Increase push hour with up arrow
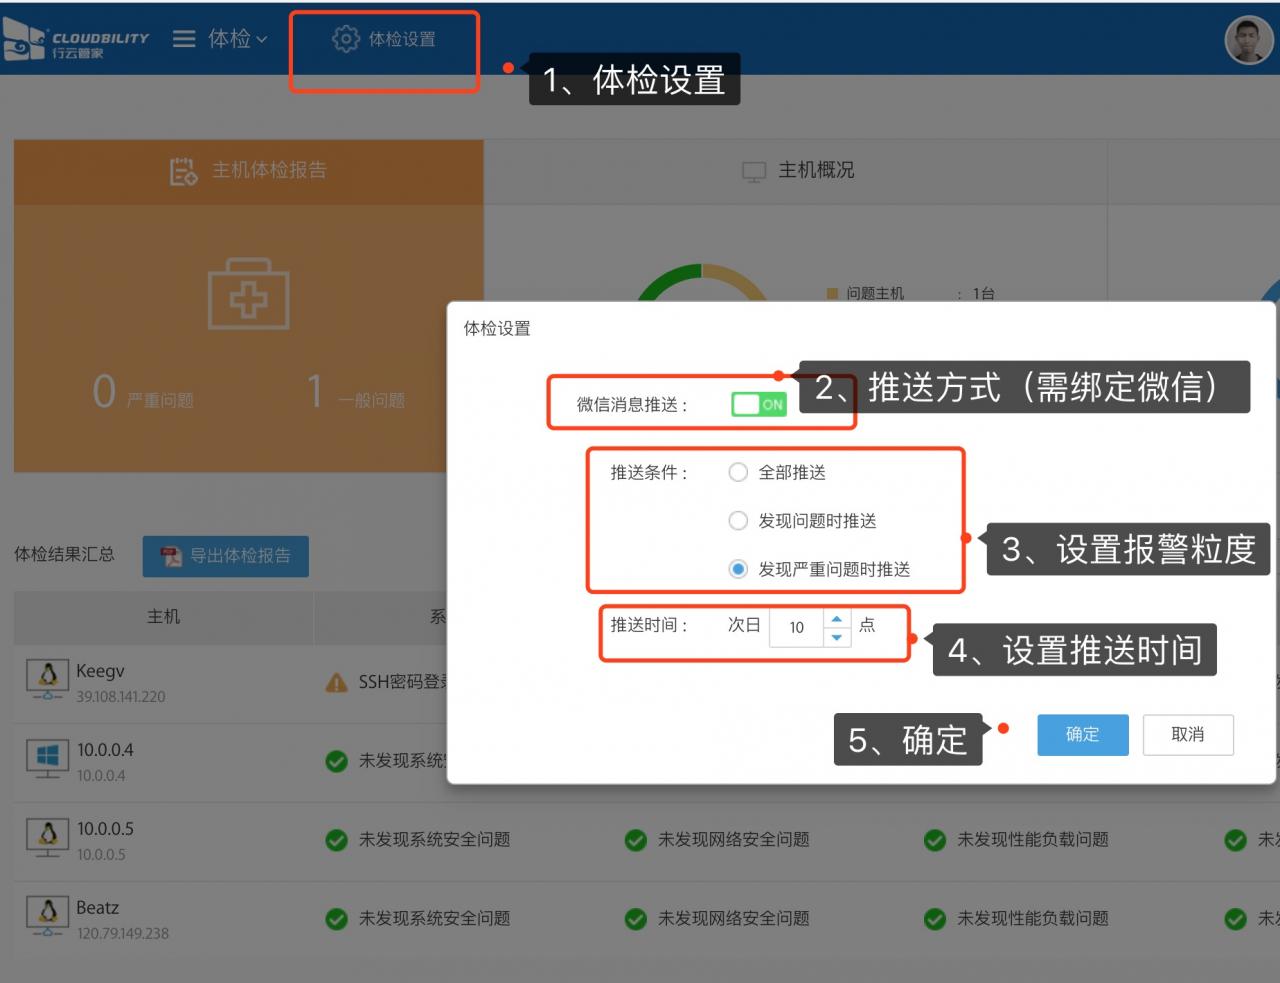The width and height of the screenshot is (1280, 983). tap(837, 618)
